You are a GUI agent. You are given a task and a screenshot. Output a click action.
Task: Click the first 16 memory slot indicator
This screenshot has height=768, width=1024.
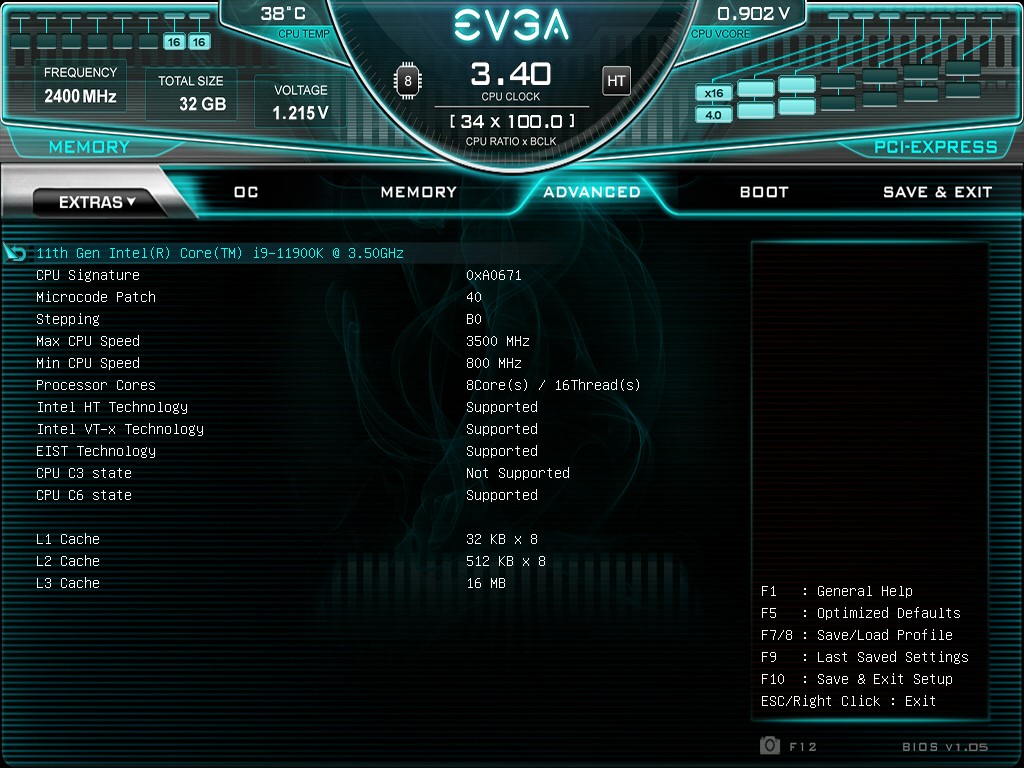click(174, 42)
